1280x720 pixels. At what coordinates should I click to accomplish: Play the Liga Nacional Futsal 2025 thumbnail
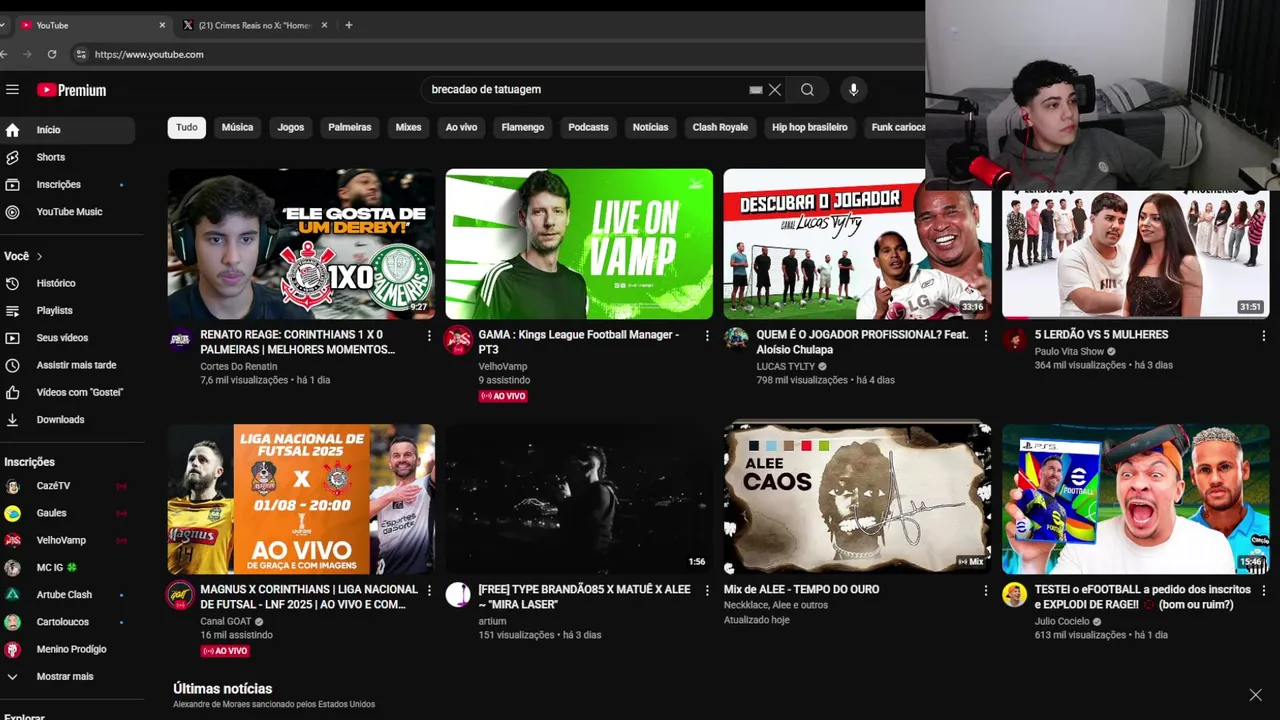pos(301,499)
